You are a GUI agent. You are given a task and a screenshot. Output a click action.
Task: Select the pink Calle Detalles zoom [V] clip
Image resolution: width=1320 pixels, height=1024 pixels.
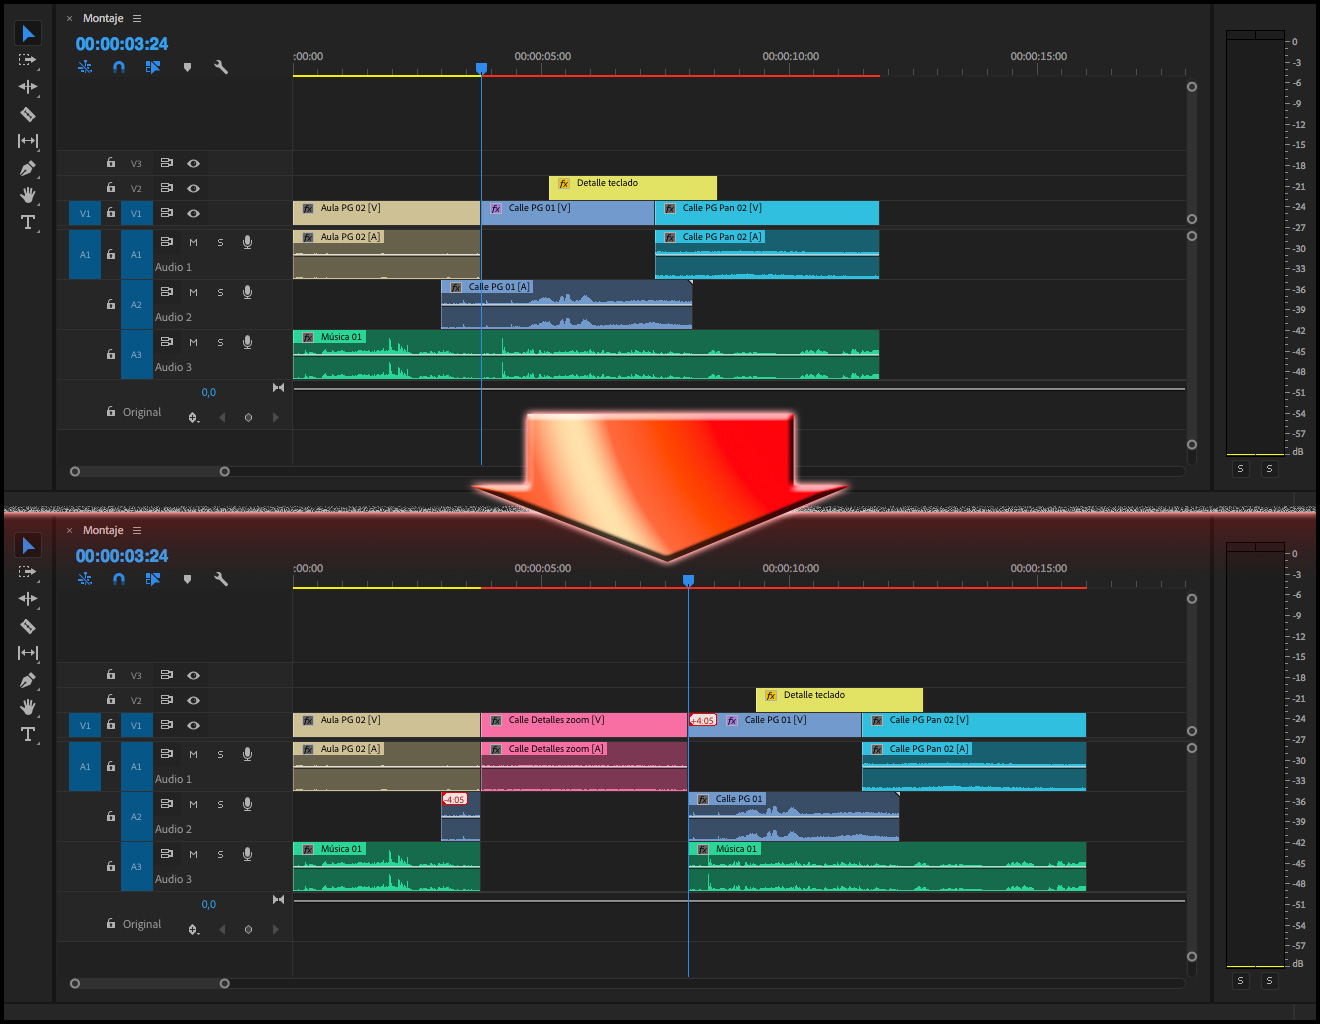click(583, 724)
